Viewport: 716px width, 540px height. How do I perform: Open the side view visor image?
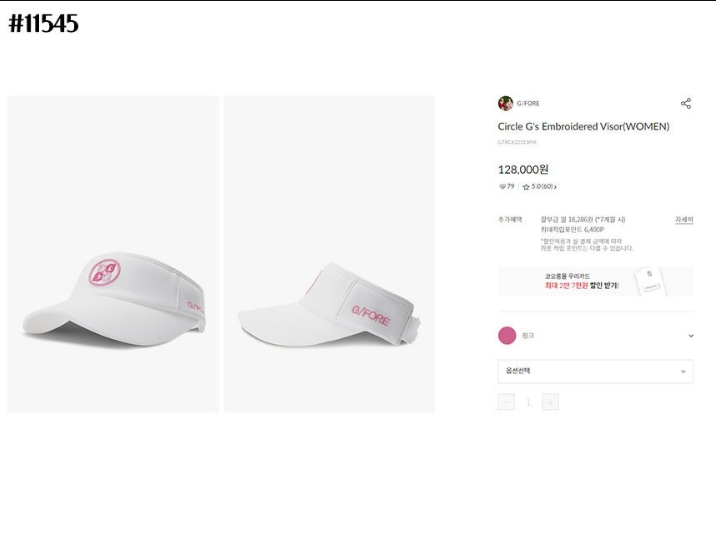click(329, 254)
